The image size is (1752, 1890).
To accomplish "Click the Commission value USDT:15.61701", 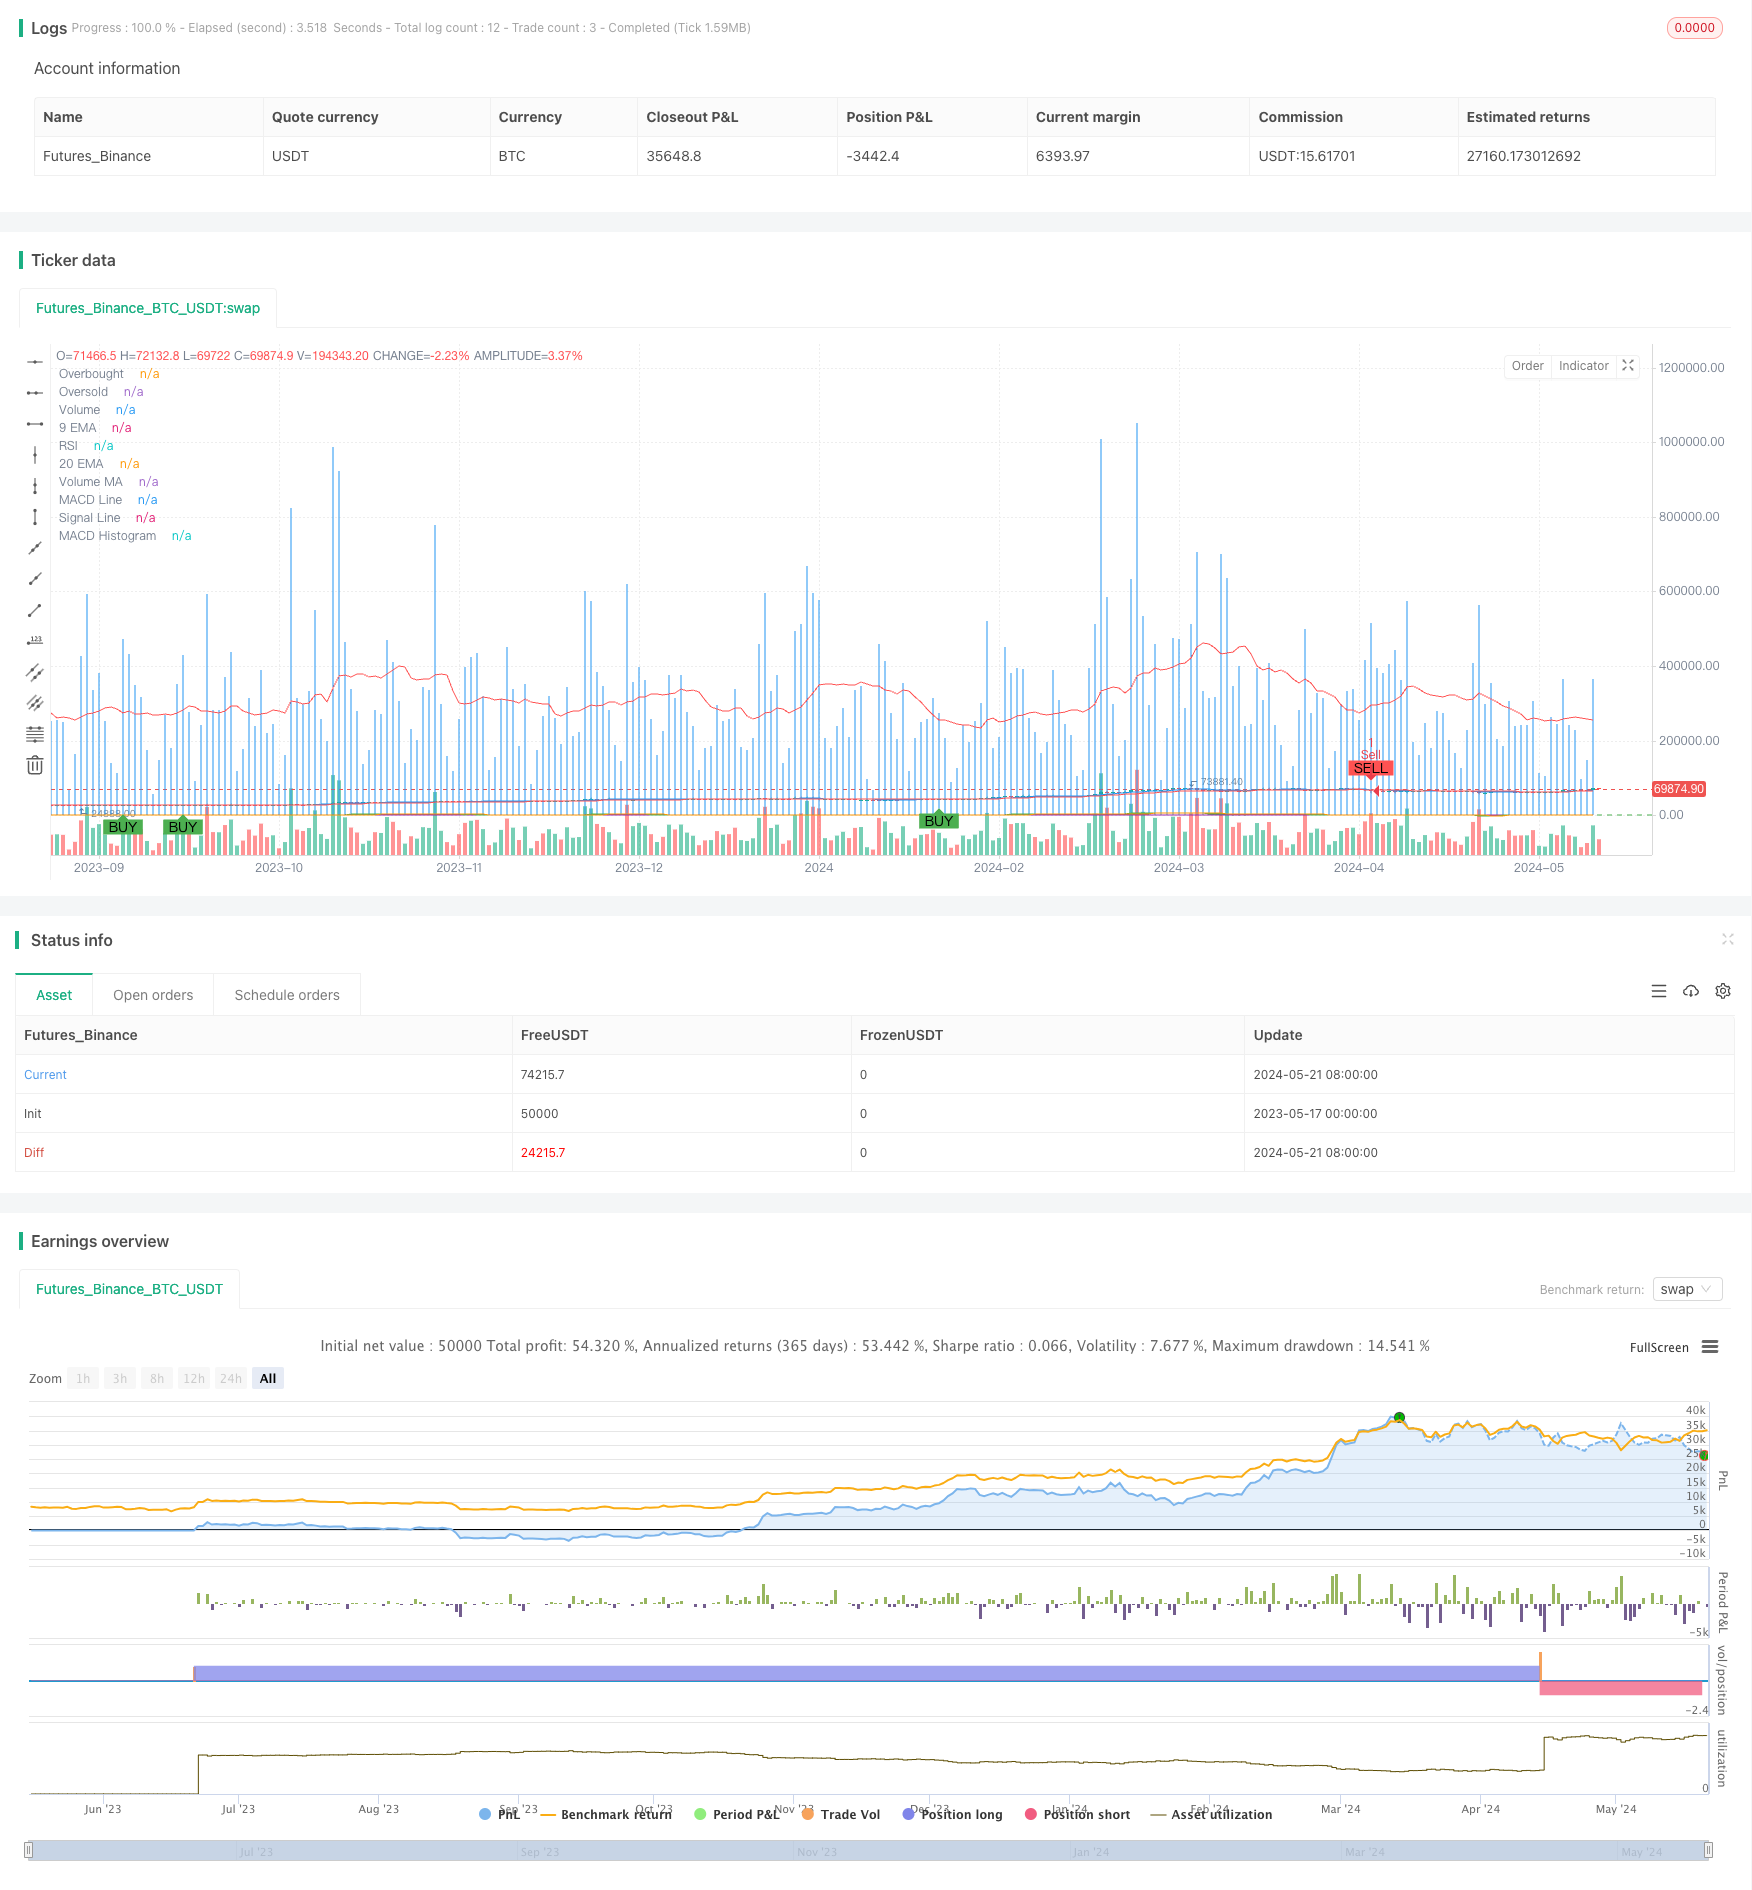I will tap(1307, 156).
